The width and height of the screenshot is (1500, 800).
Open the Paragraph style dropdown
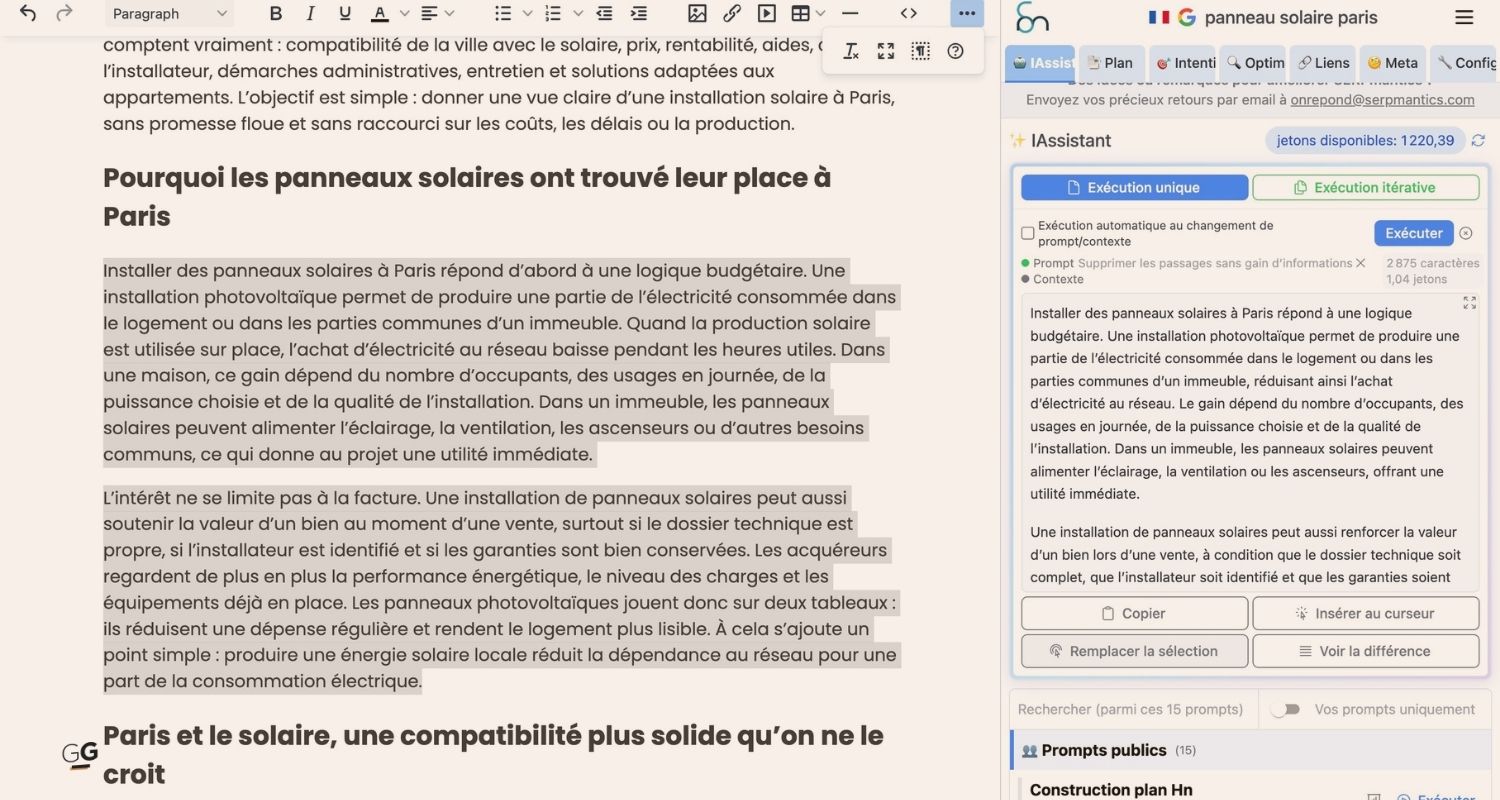tap(168, 14)
